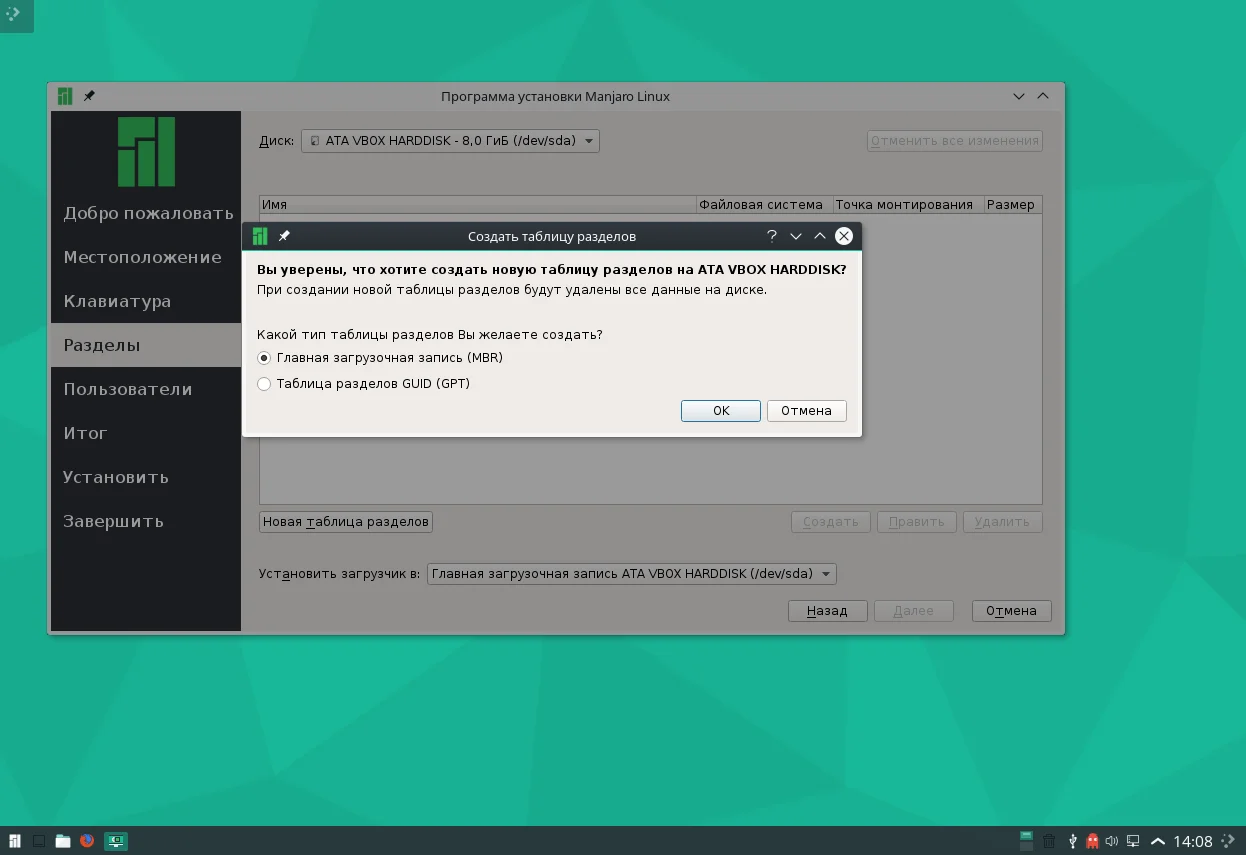The height and width of the screenshot is (855, 1246).
Task: Open the Manjaro application launcher in taskbar
Action: click(15, 841)
